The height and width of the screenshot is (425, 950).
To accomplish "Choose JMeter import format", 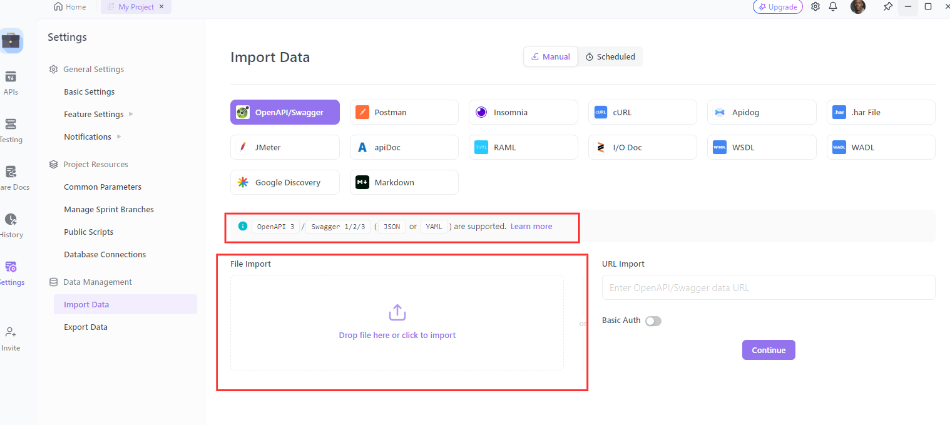I will 285,147.
